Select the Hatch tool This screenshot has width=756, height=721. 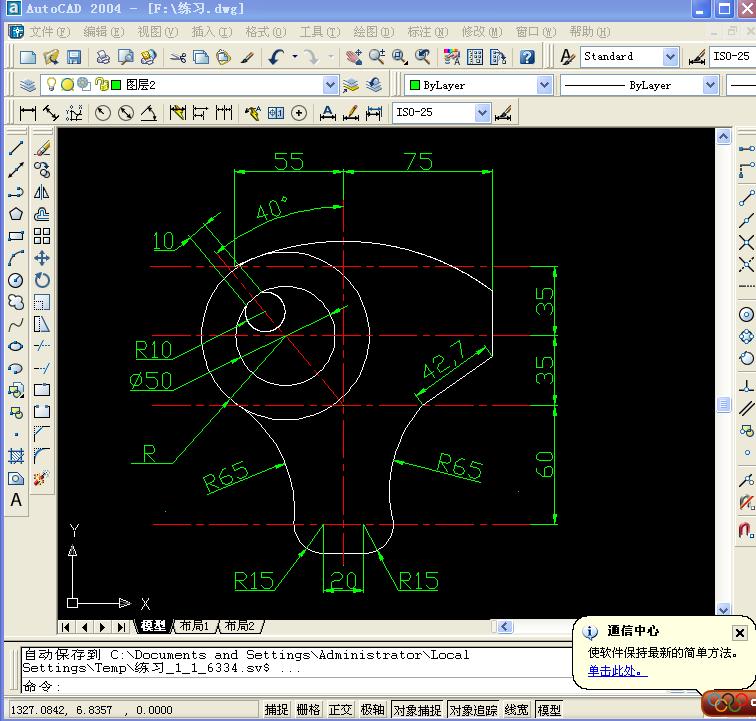tap(16, 456)
